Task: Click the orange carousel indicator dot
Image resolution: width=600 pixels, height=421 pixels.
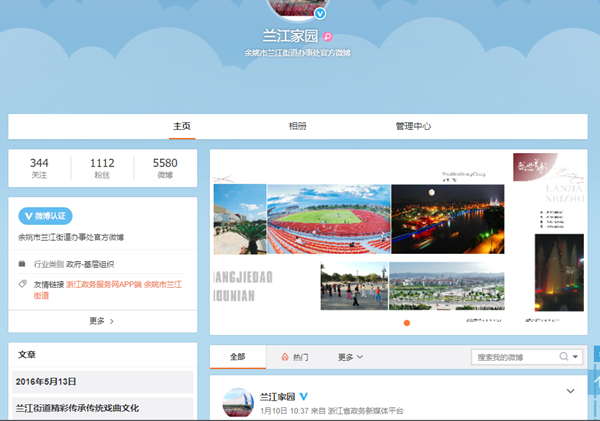Action: click(407, 323)
